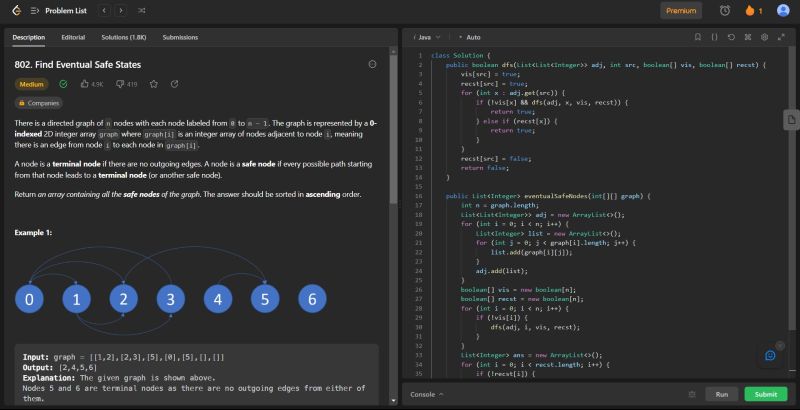The image size is (800, 410).
Task: Open the user profile avatar
Action: tap(783, 11)
